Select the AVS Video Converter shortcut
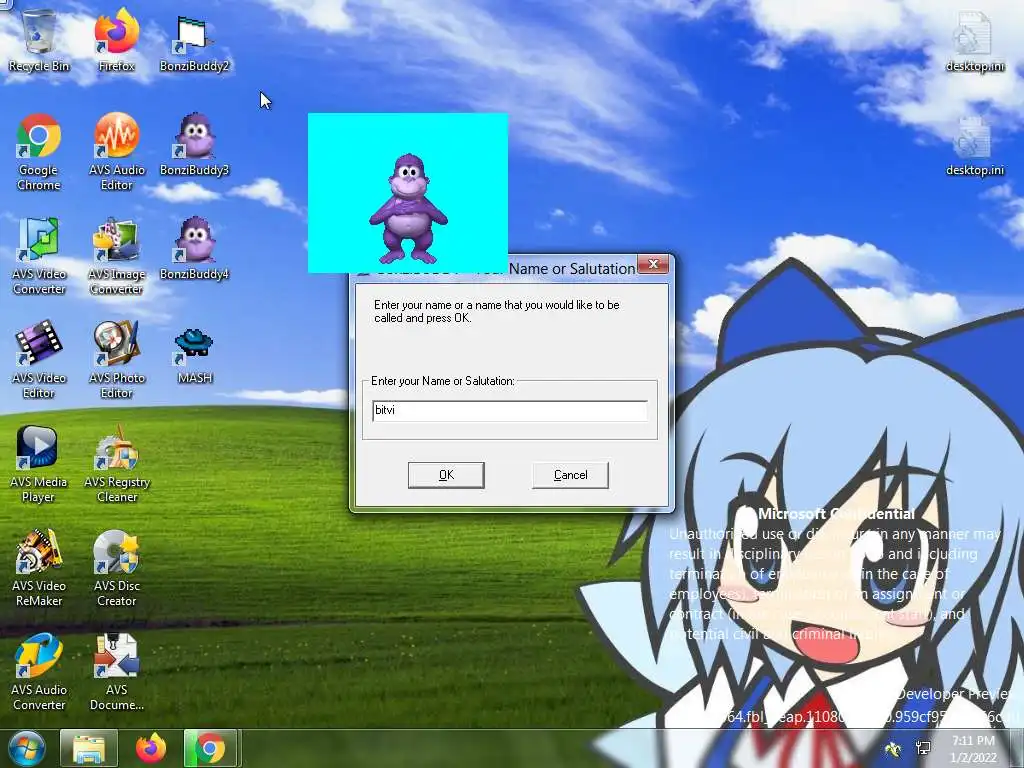Image resolution: width=1024 pixels, height=768 pixels. point(39,256)
